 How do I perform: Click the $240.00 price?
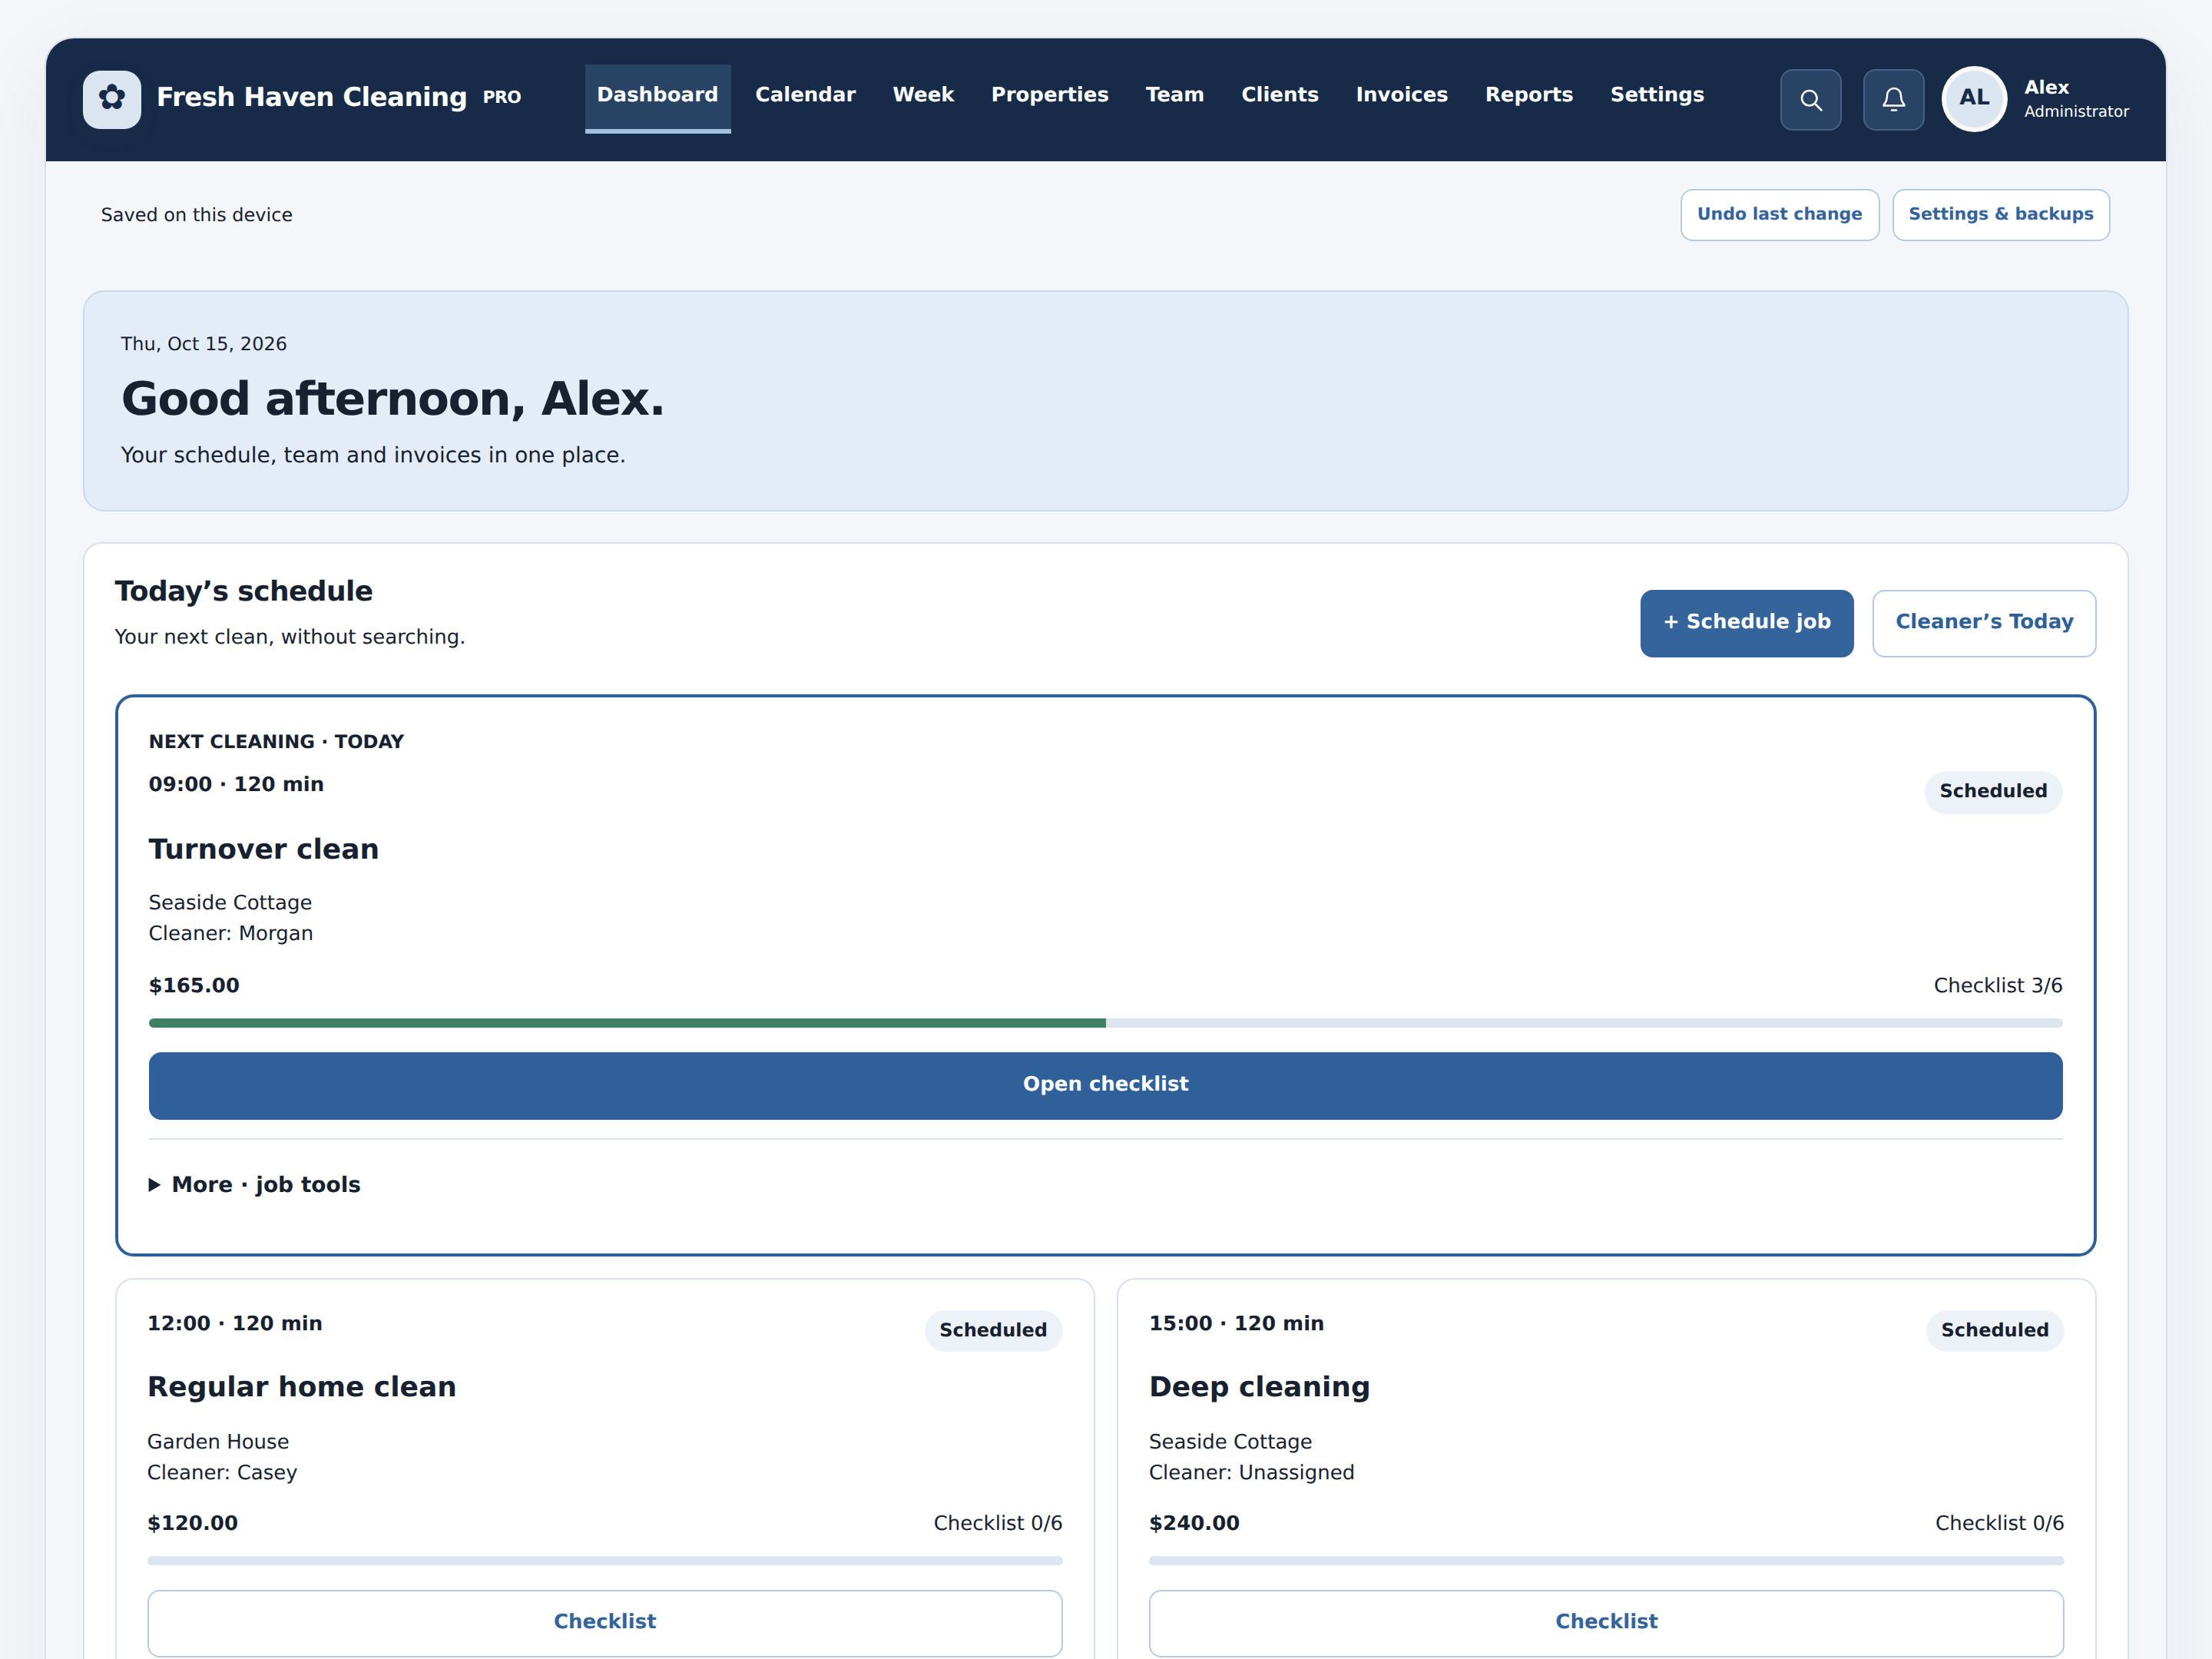pyautogui.click(x=1194, y=1523)
